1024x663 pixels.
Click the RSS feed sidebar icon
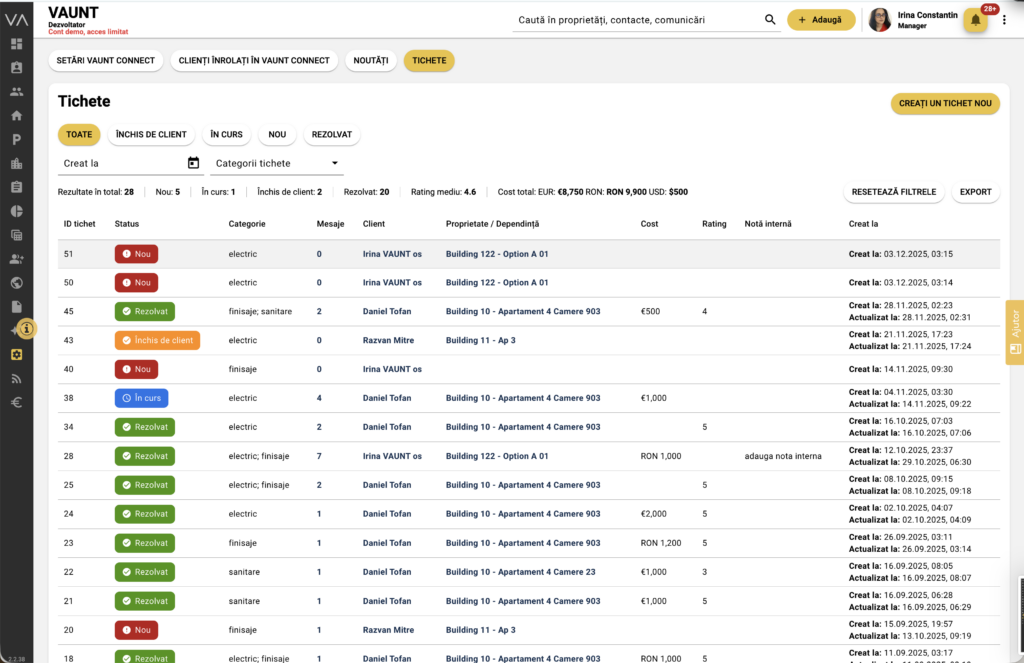pyautogui.click(x=16, y=378)
